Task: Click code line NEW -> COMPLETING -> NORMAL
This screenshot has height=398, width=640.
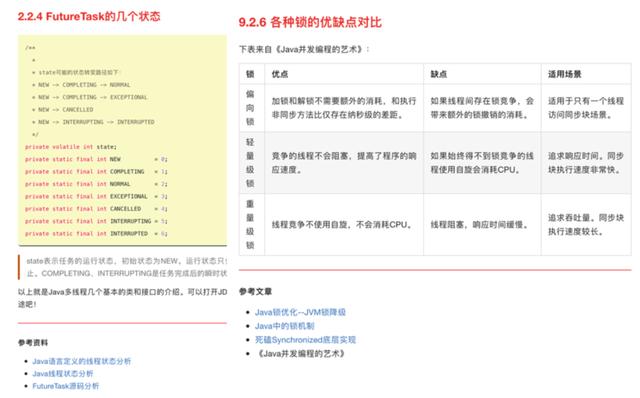Action: point(81,85)
